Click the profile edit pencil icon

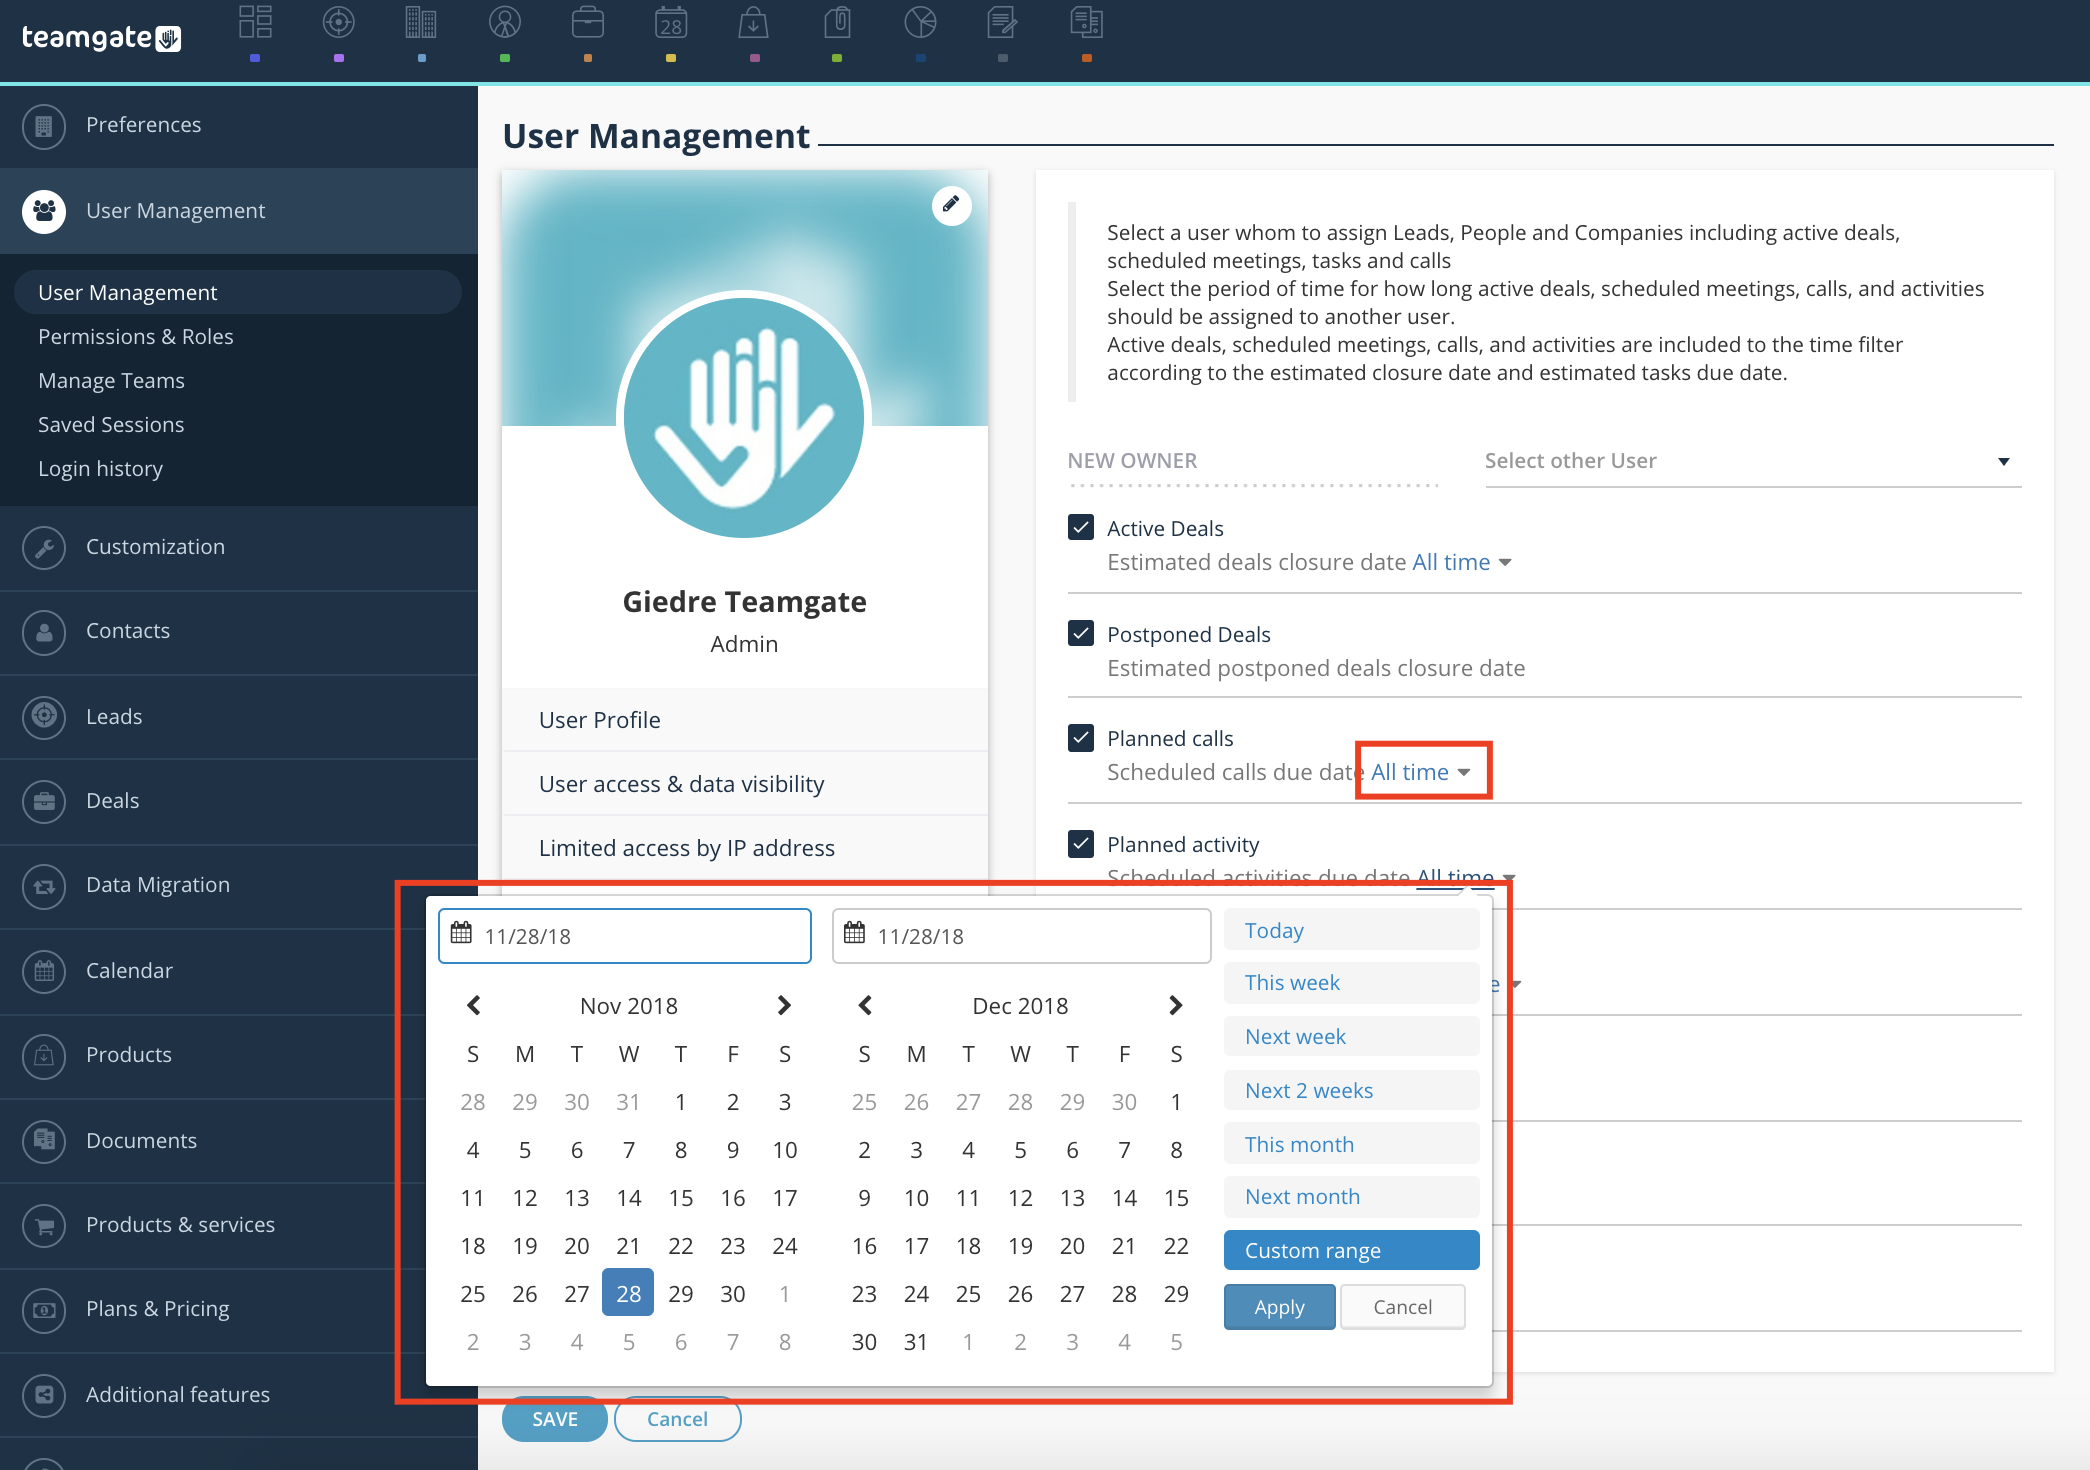(x=951, y=205)
